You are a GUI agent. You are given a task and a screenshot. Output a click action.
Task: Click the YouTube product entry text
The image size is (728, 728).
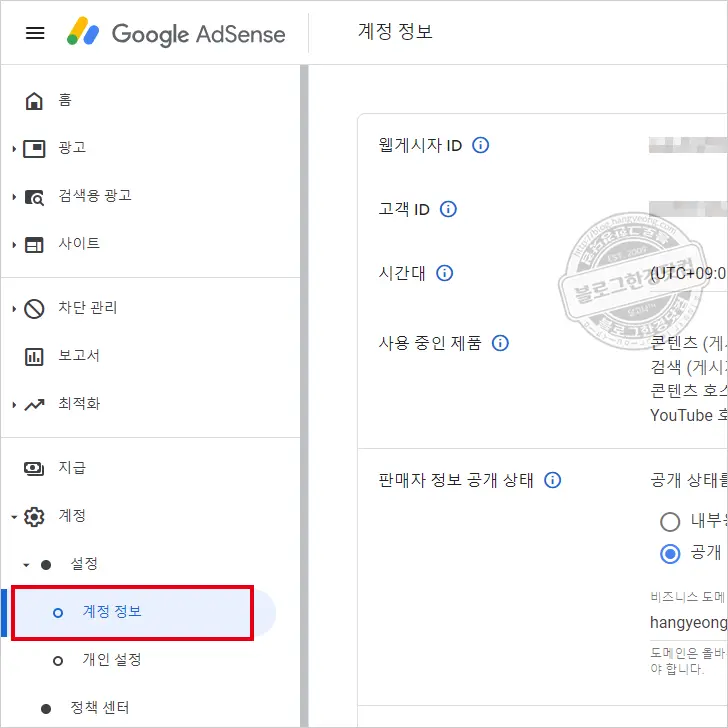pos(689,415)
